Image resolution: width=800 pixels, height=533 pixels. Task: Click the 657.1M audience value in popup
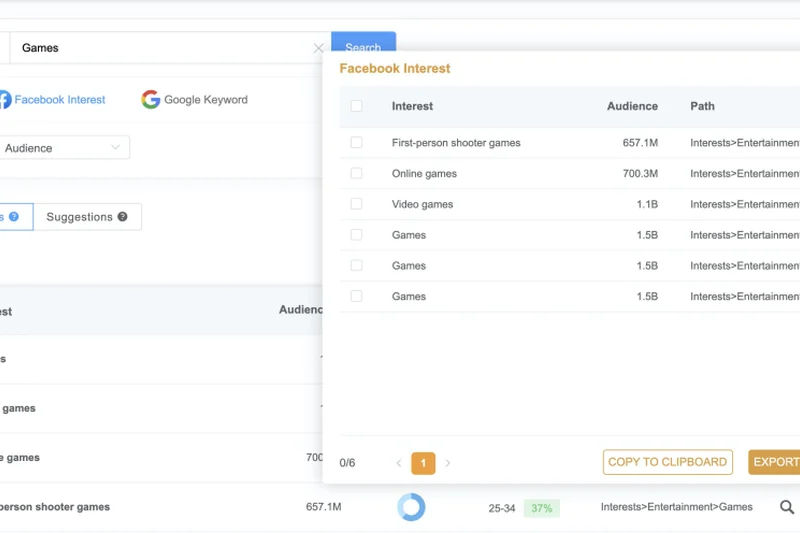click(x=640, y=143)
